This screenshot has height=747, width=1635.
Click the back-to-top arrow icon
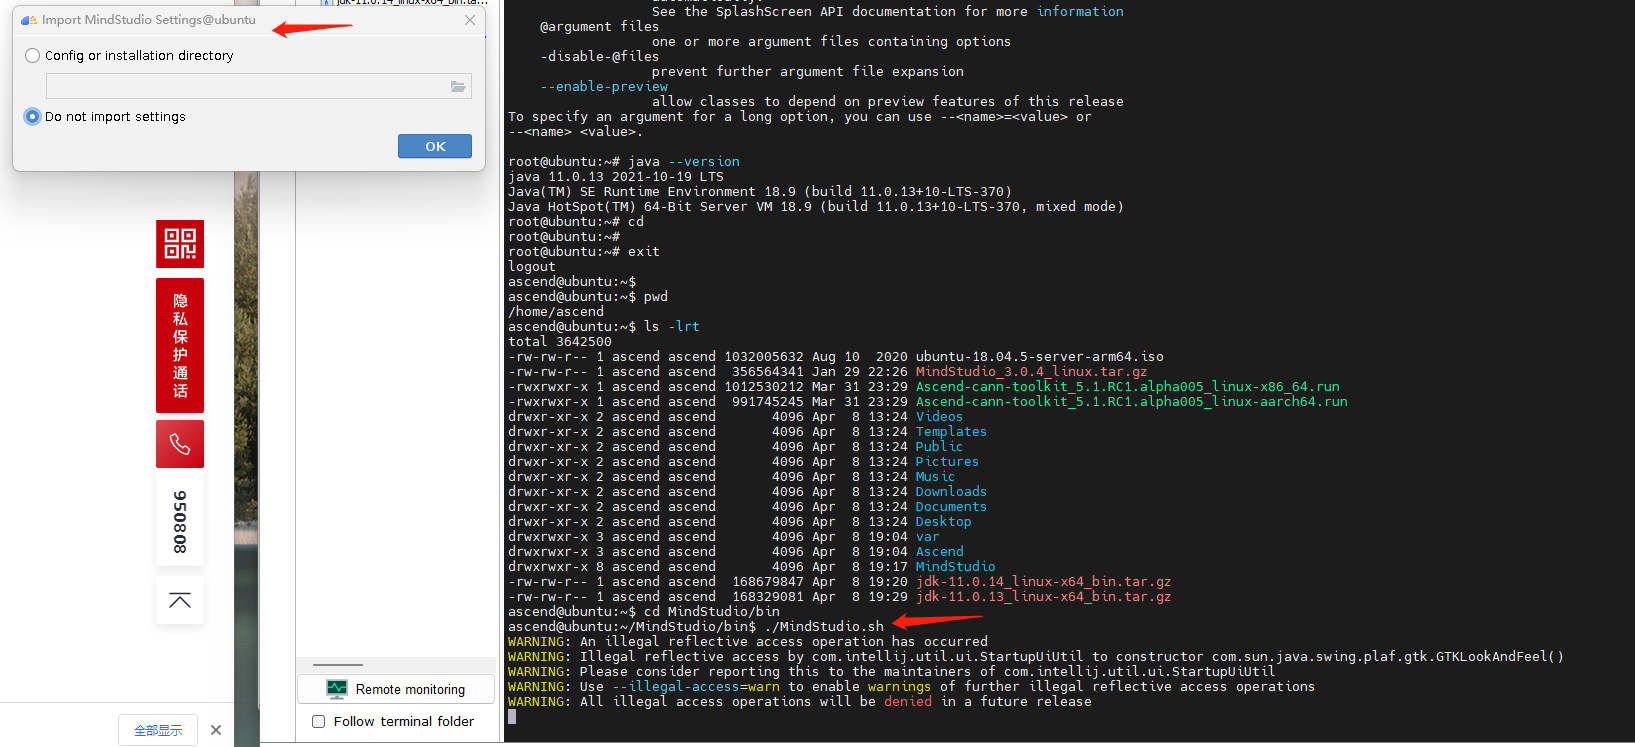180,600
